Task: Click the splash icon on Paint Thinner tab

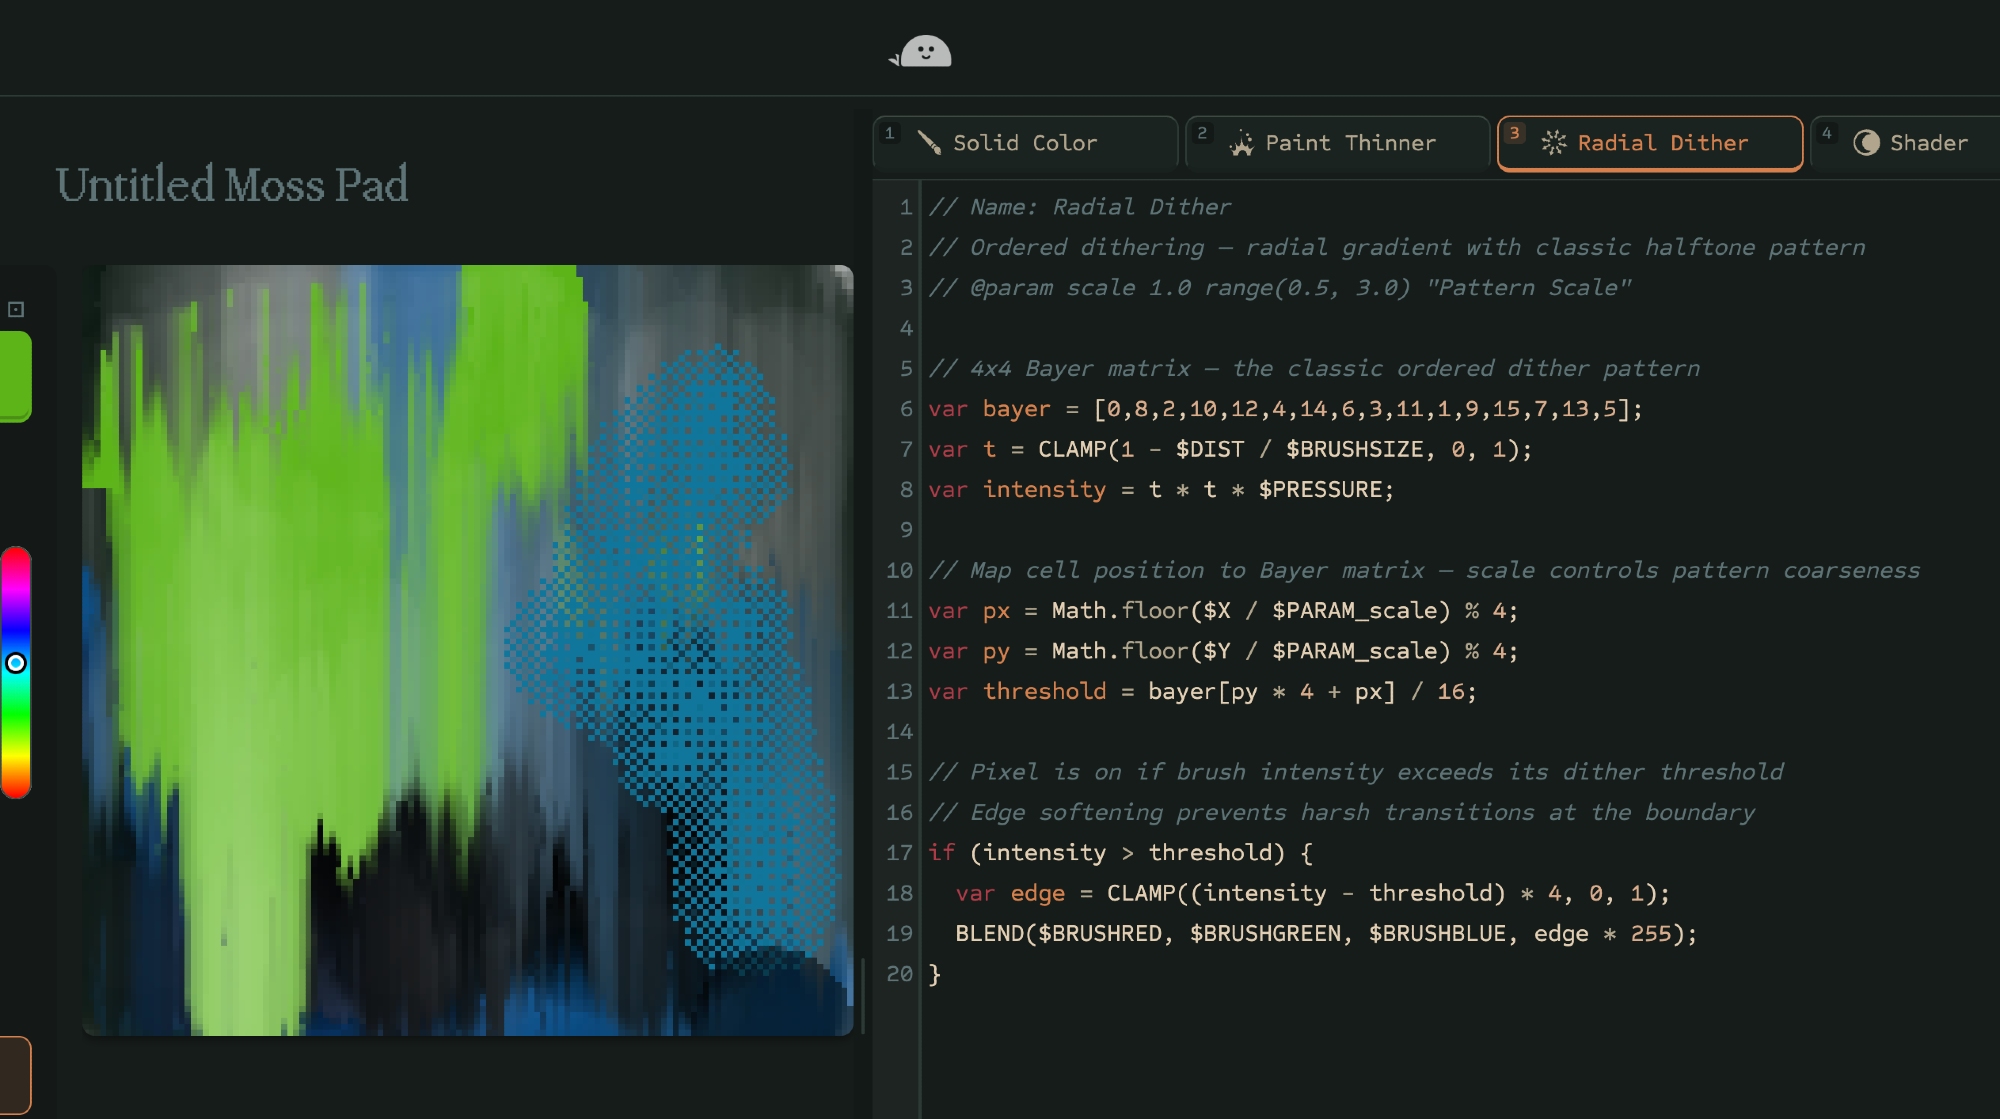Action: [x=1241, y=143]
